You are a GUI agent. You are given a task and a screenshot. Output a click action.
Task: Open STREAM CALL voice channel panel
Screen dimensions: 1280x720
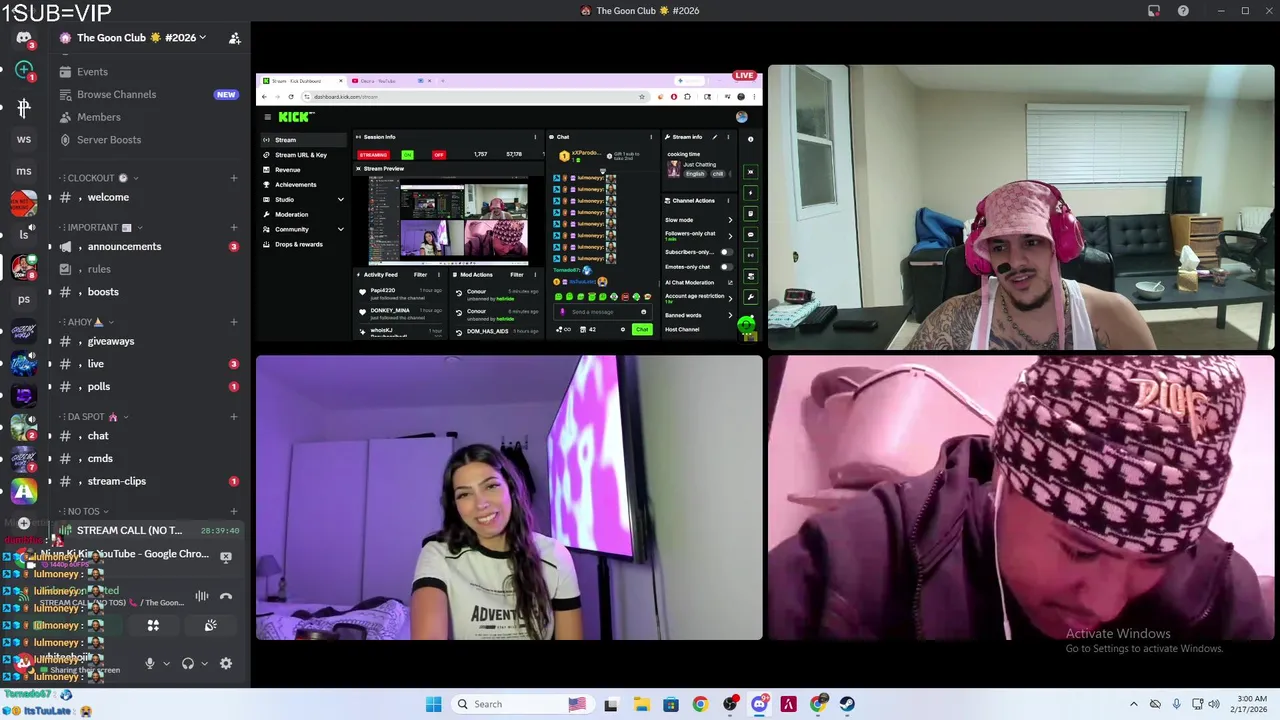pyautogui.click(x=148, y=530)
